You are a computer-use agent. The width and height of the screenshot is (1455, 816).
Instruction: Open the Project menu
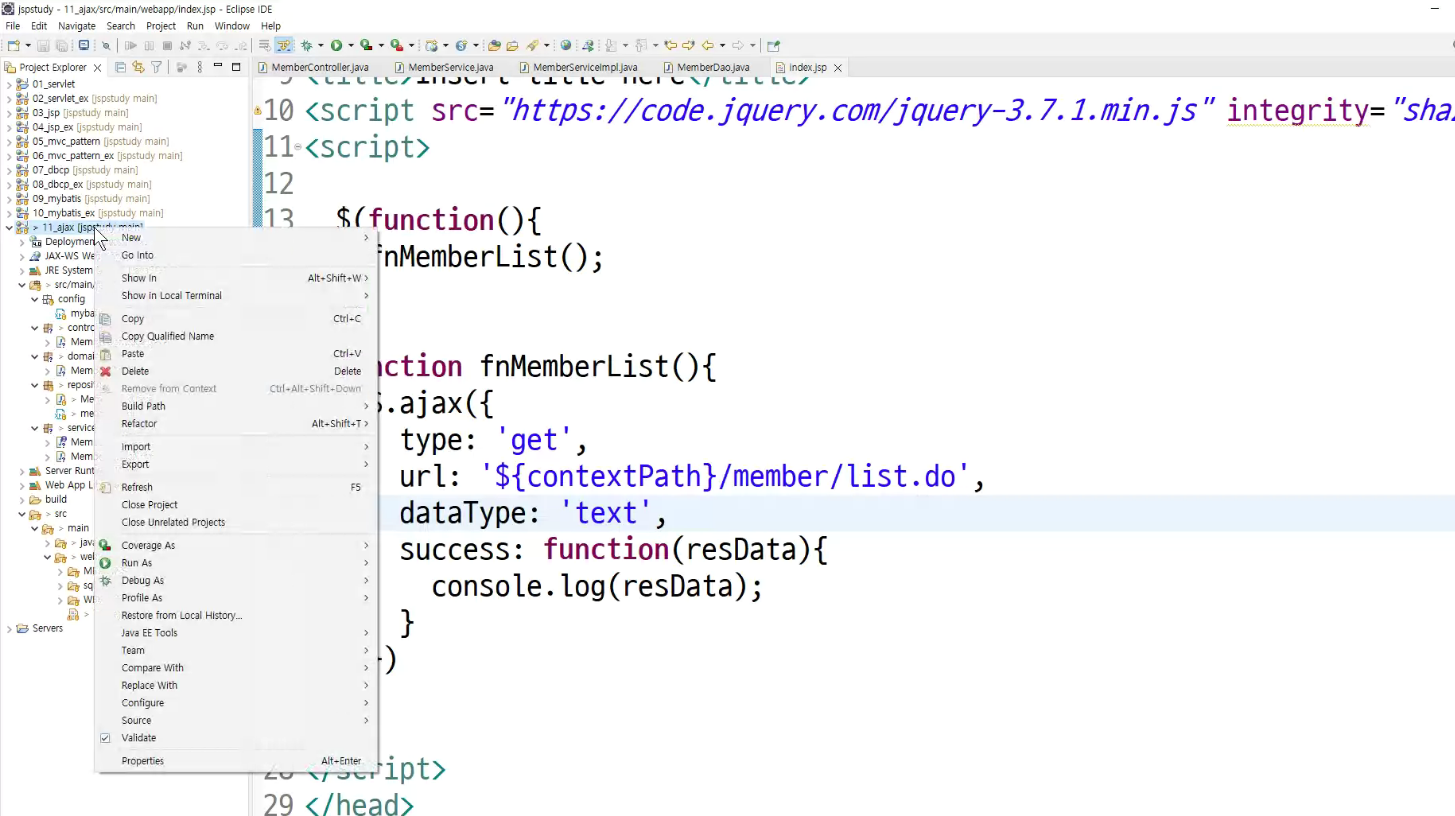(161, 26)
